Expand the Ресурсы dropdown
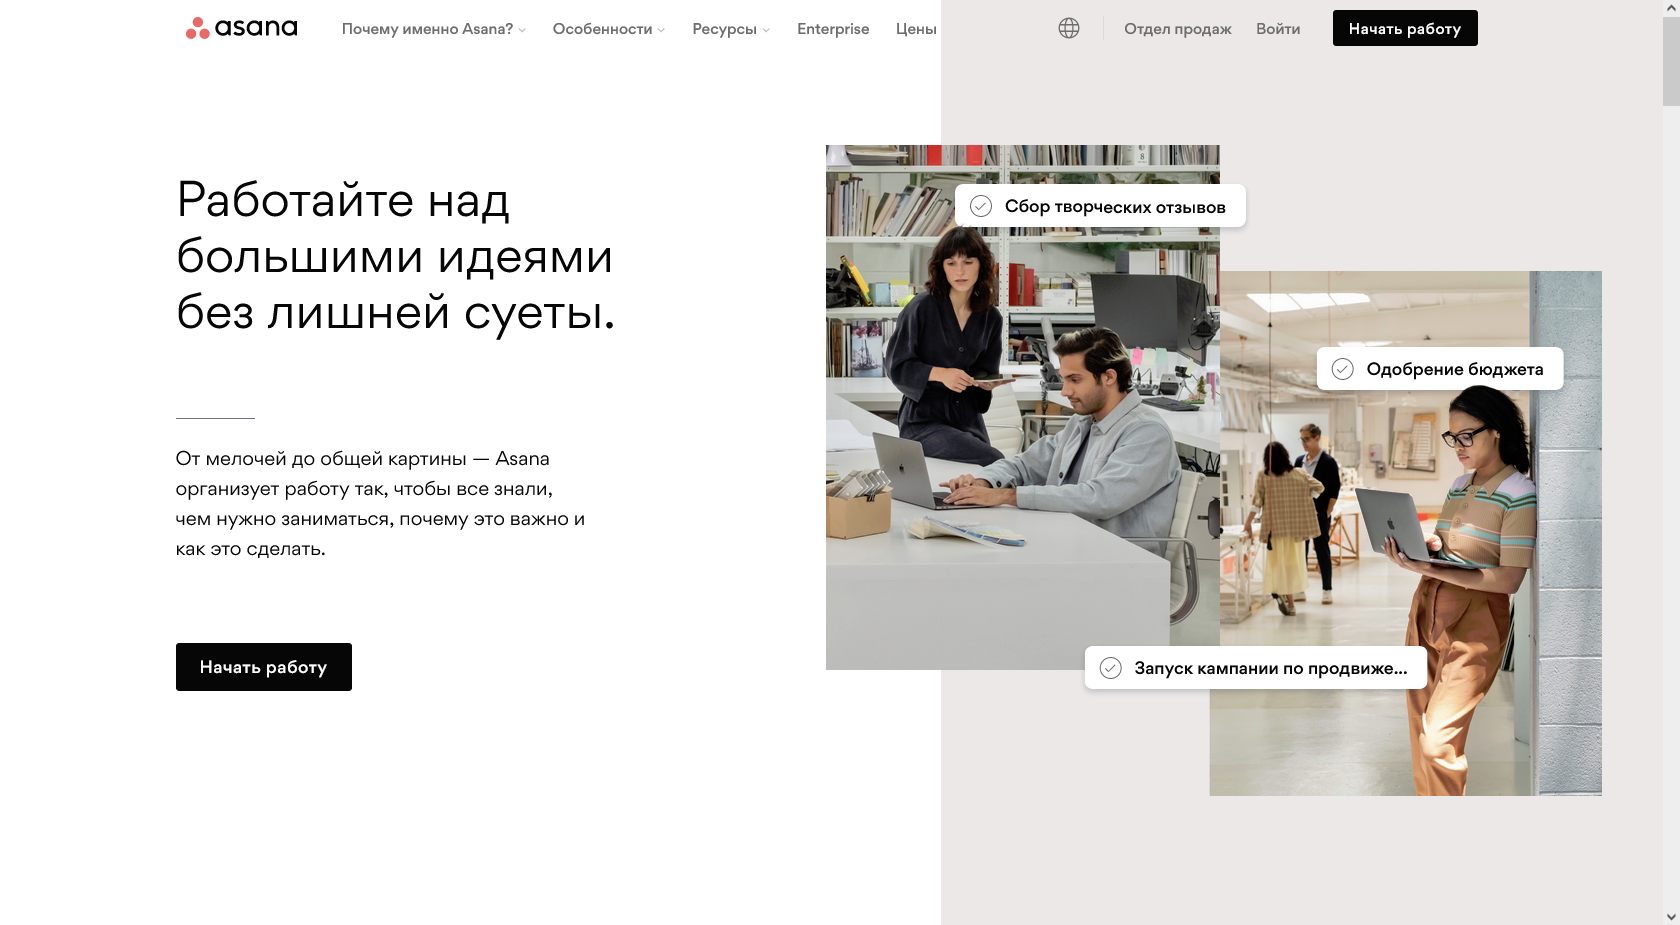This screenshot has width=1680, height=925. click(x=731, y=29)
